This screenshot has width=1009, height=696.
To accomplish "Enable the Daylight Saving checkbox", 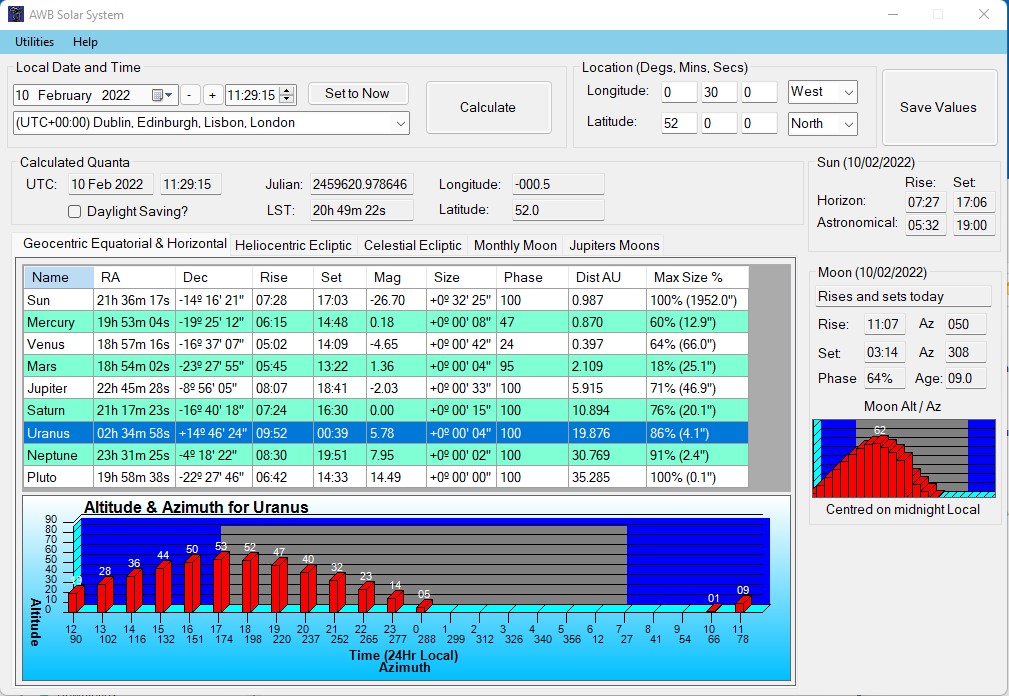I will tap(74, 211).
